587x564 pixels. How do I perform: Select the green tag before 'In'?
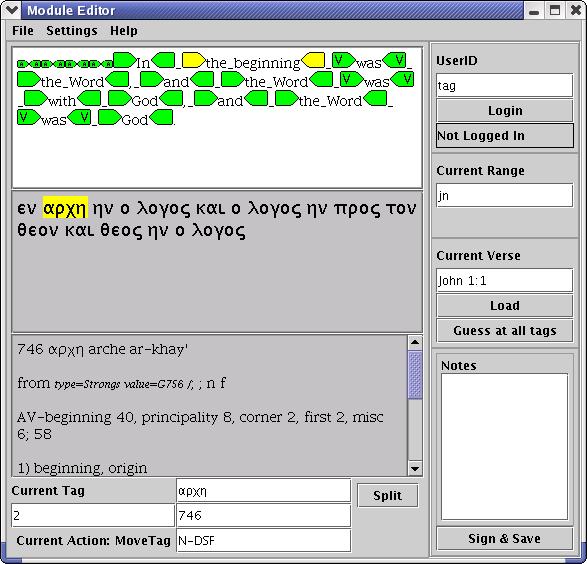[x=124, y=60]
